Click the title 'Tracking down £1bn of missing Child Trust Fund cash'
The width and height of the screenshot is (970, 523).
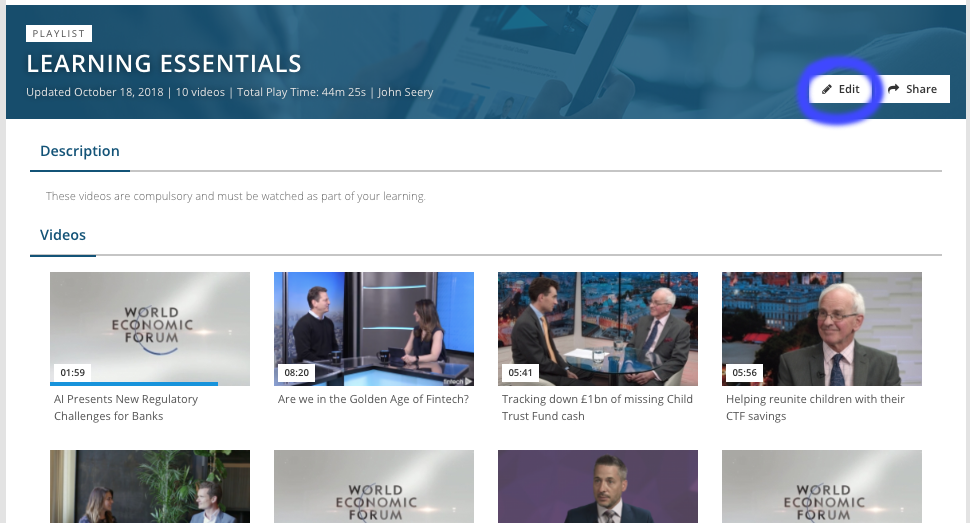[598, 408]
